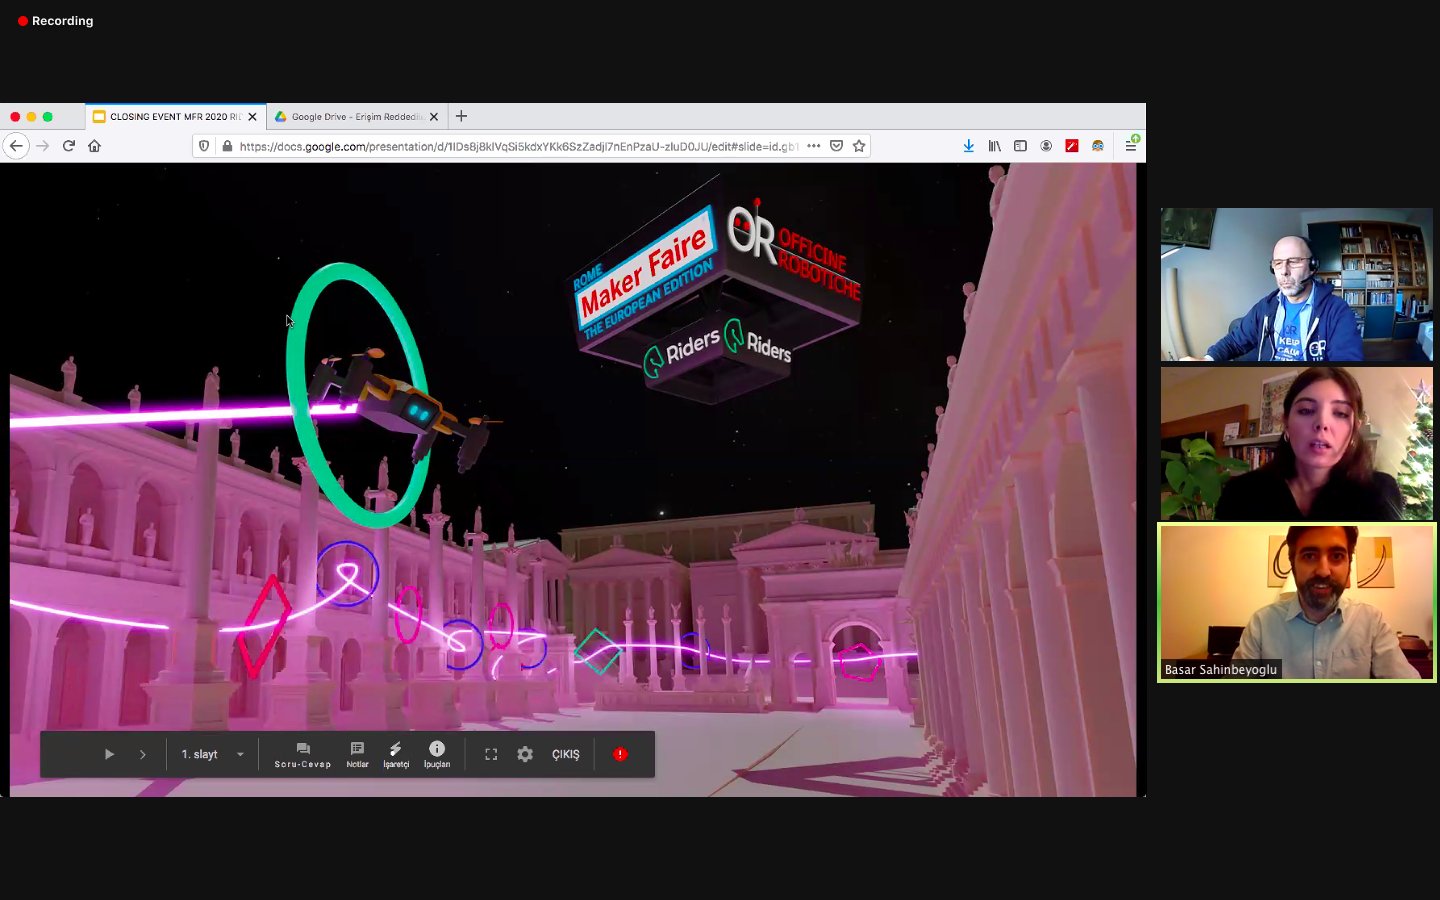Open the tracking protection shield icon
This screenshot has width=1440, height=900.
(x=204, y=146)
